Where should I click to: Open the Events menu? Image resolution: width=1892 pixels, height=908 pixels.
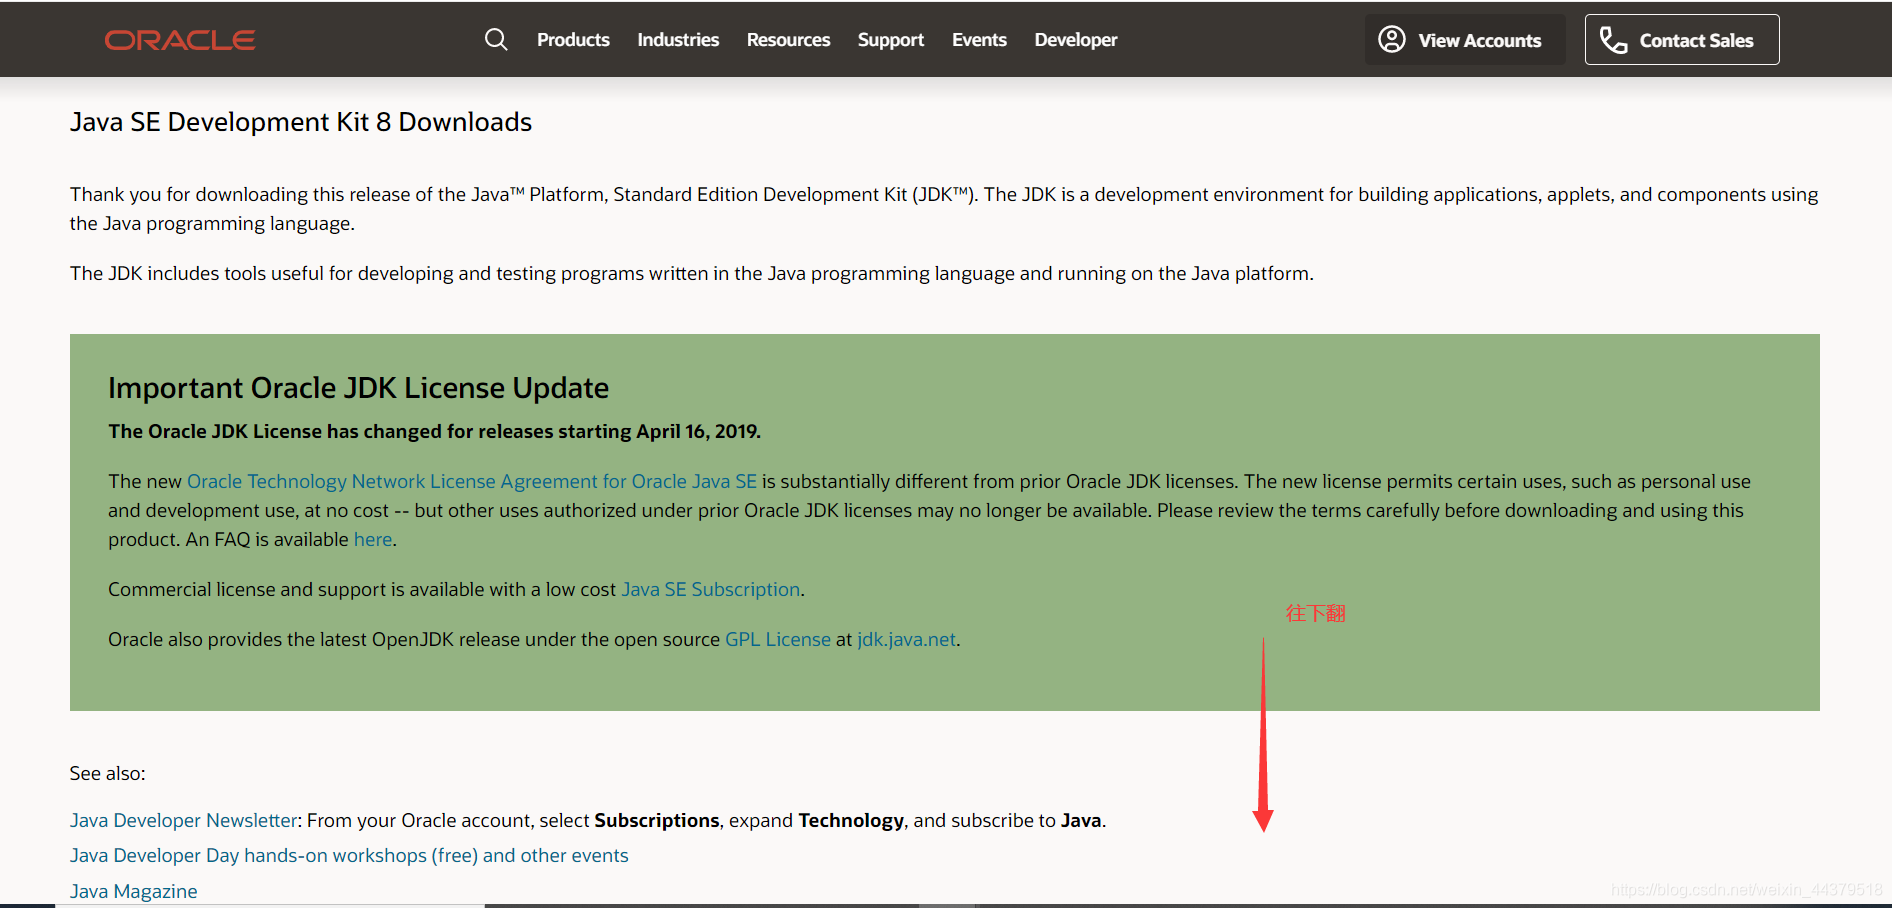coord(979,40)
